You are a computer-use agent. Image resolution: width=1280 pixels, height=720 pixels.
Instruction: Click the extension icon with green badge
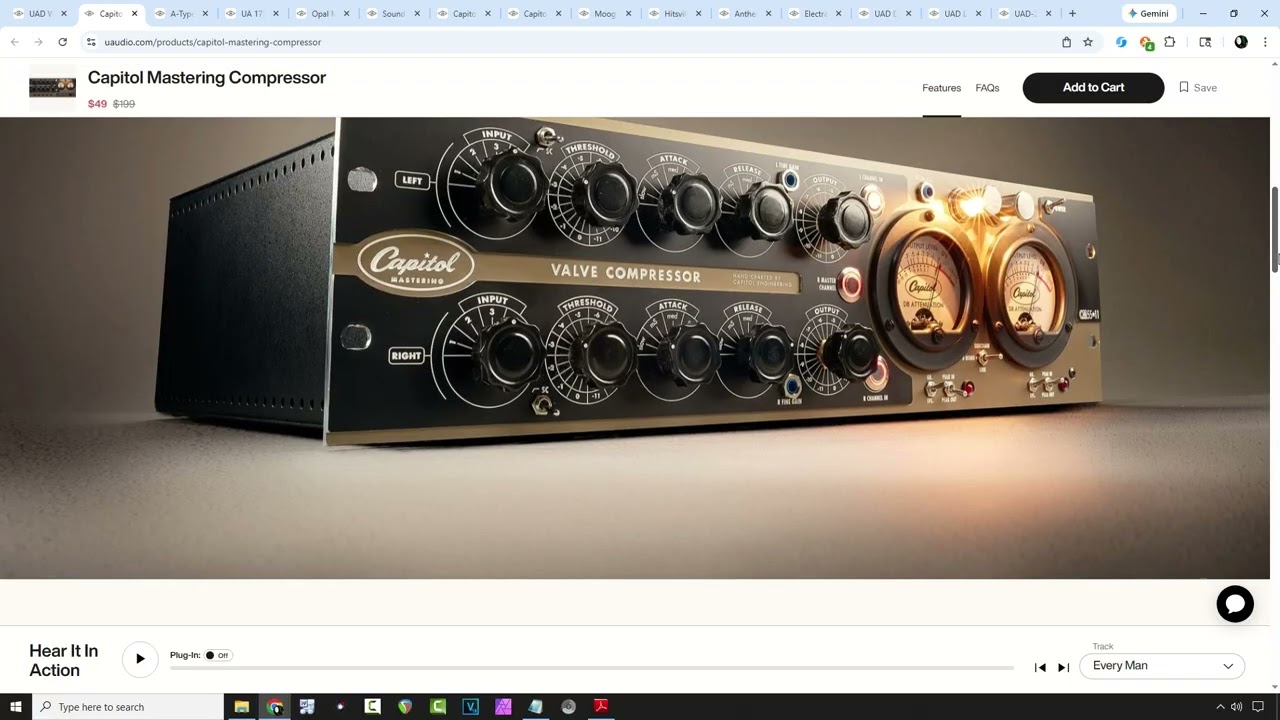tap(1146, 43)
